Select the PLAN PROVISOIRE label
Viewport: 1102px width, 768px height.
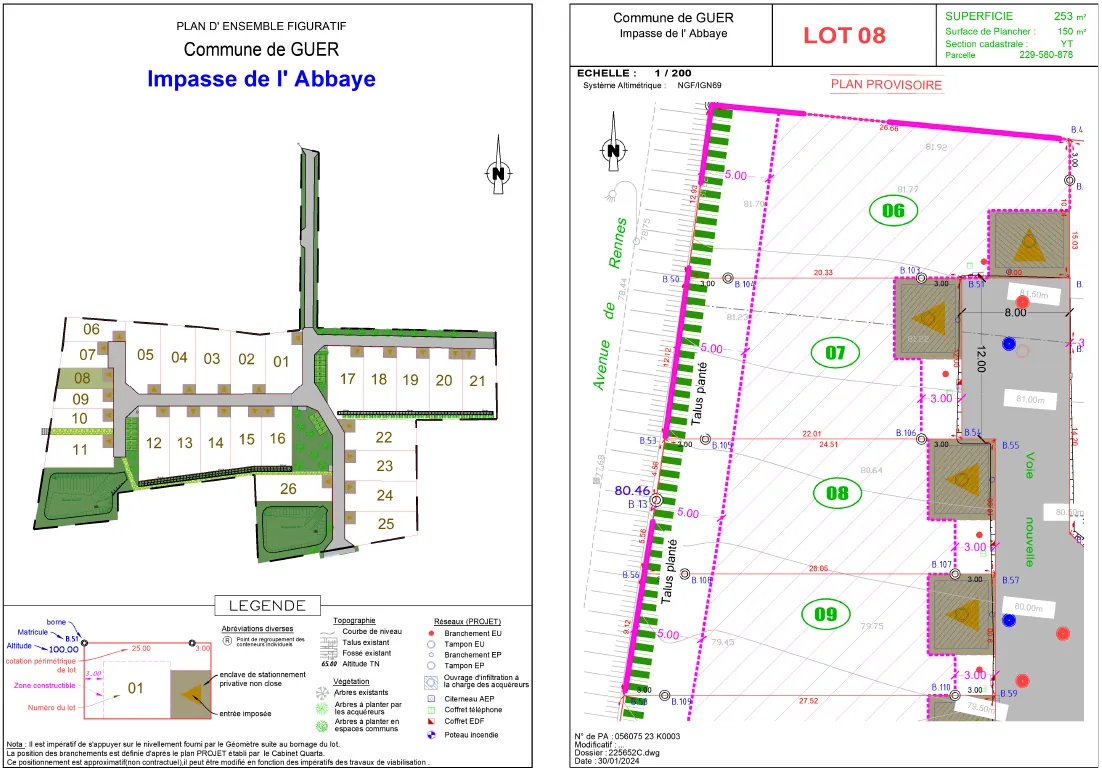pyautogui.click(x=884, y=85)
